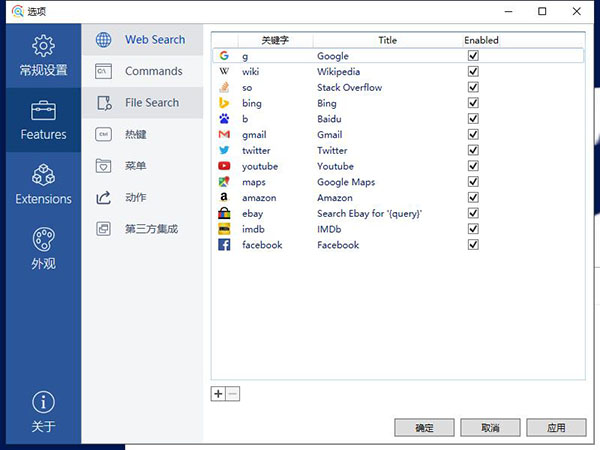
Task: Open the Extensions section
Action: [x=43, y=185]
